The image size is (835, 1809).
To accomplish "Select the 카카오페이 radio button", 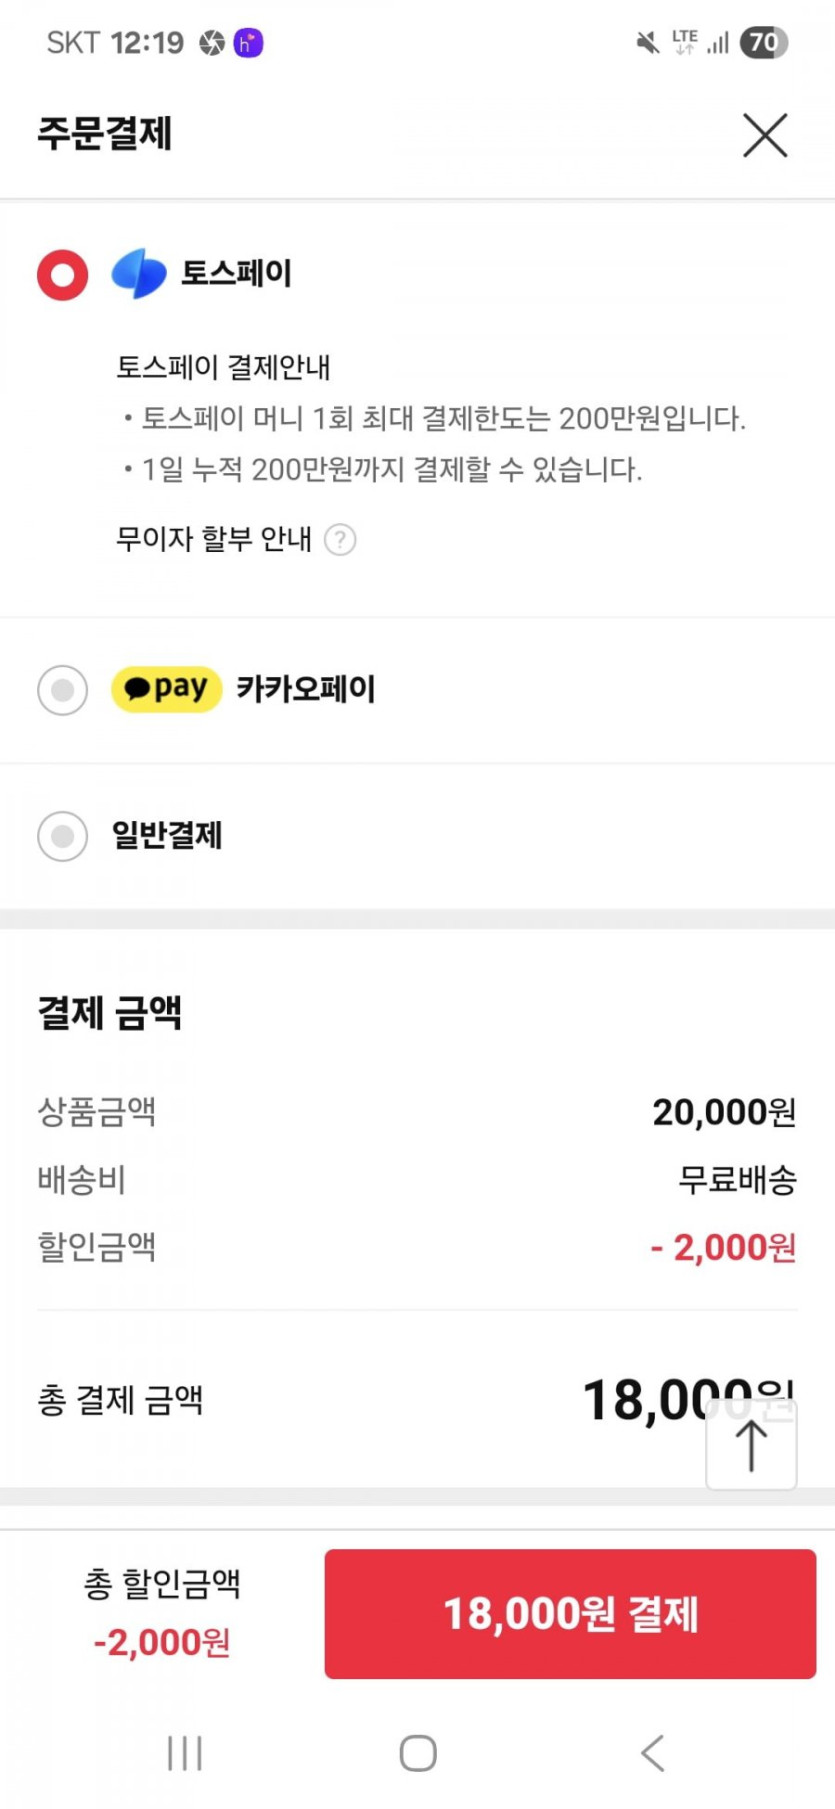I will pos(63,690).
